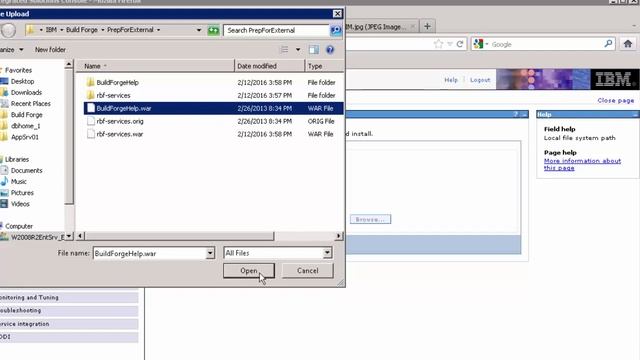Click the change view icon
The width and height of the screenshot is (640, 360).
pos(284,50)
